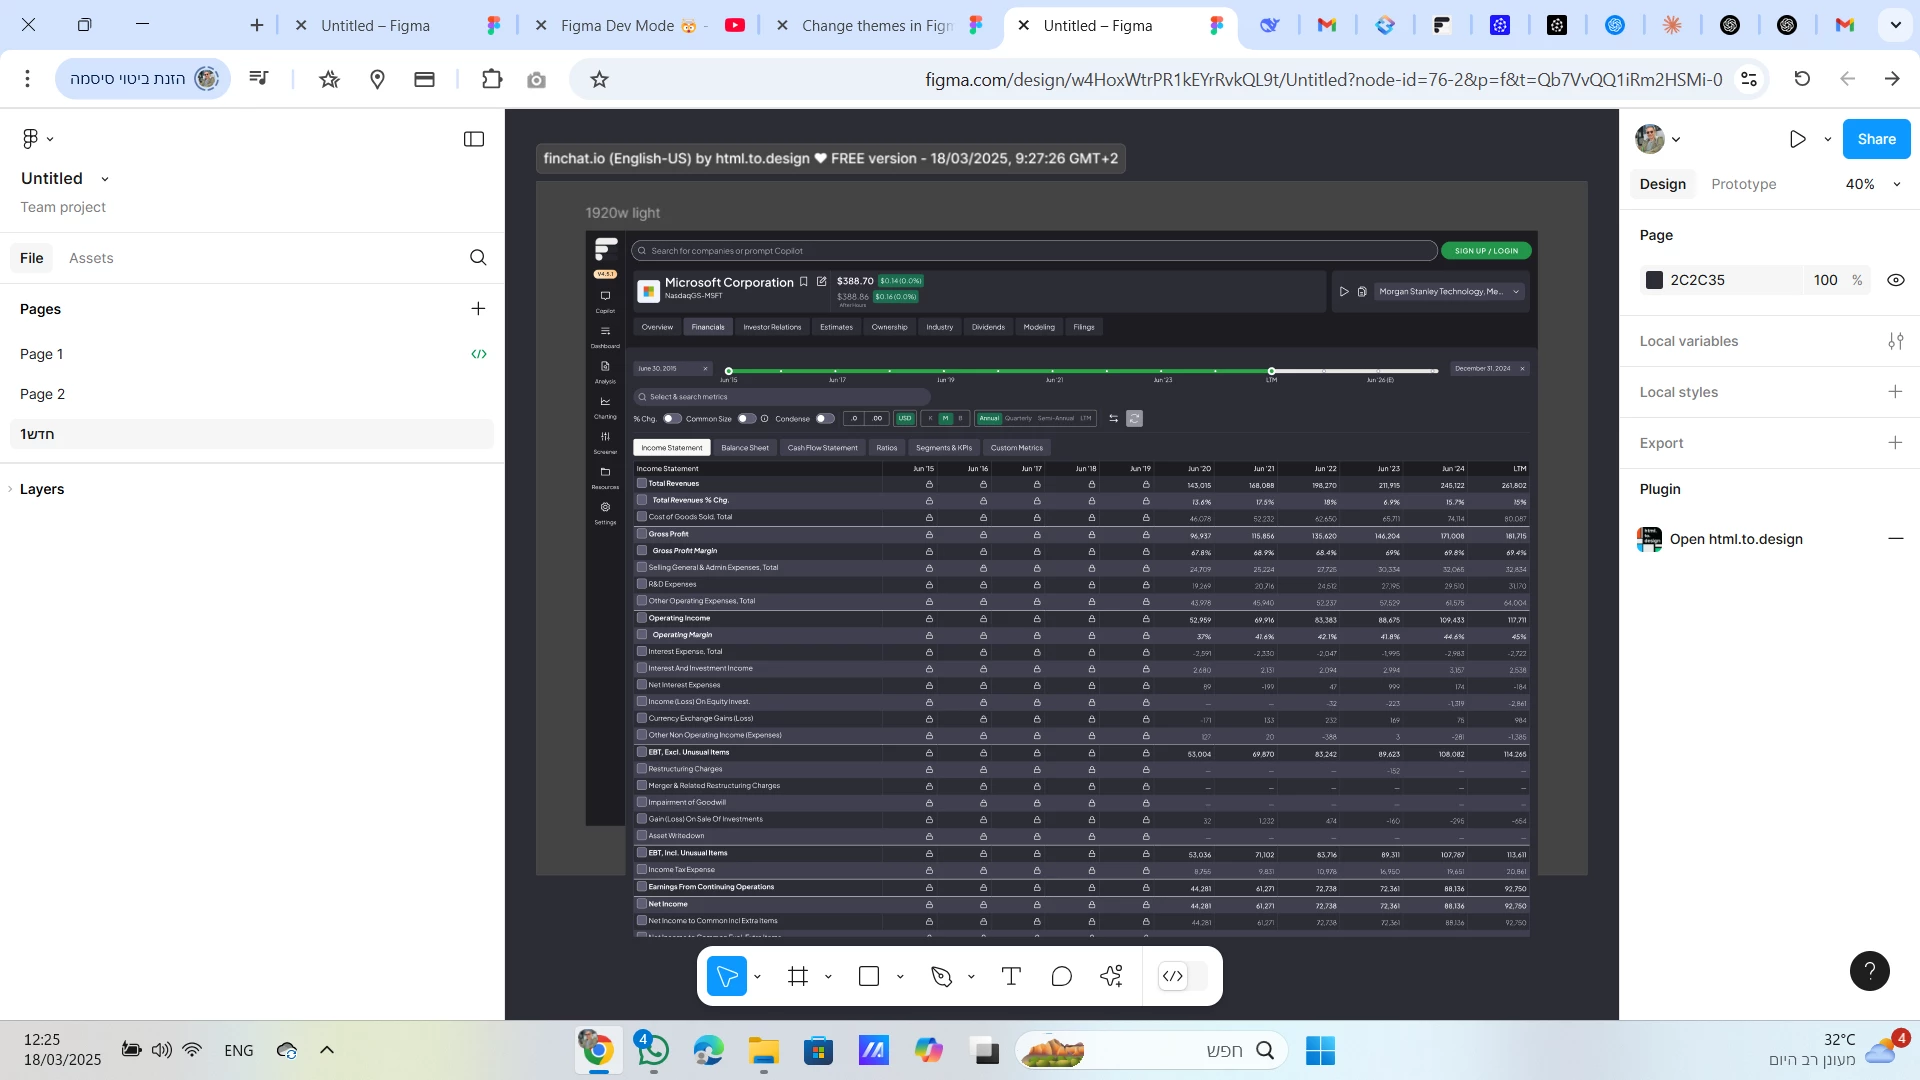
Task: Present prototype with the play button
Action: coord(1797,139)
